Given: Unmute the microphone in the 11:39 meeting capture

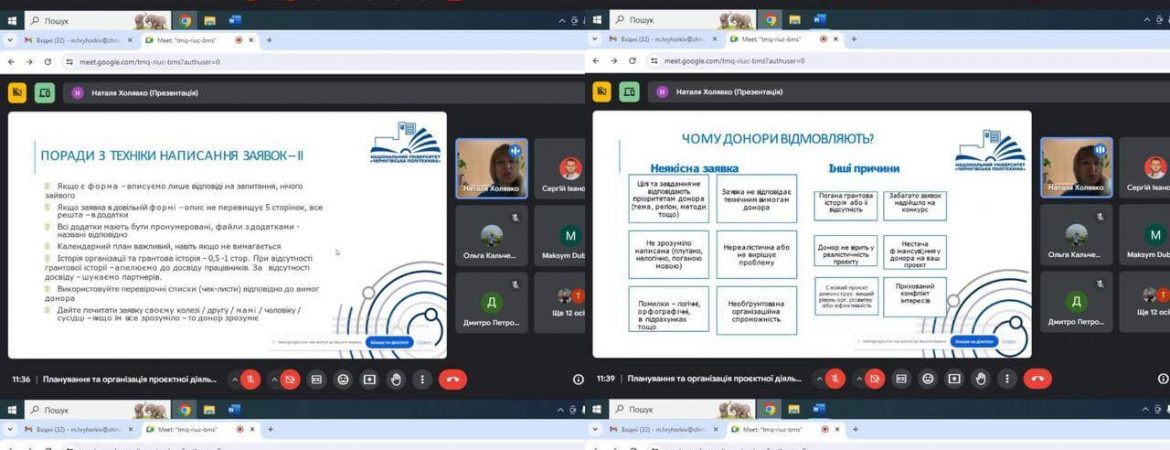Looking at the screenshot, I should (836, 379).
